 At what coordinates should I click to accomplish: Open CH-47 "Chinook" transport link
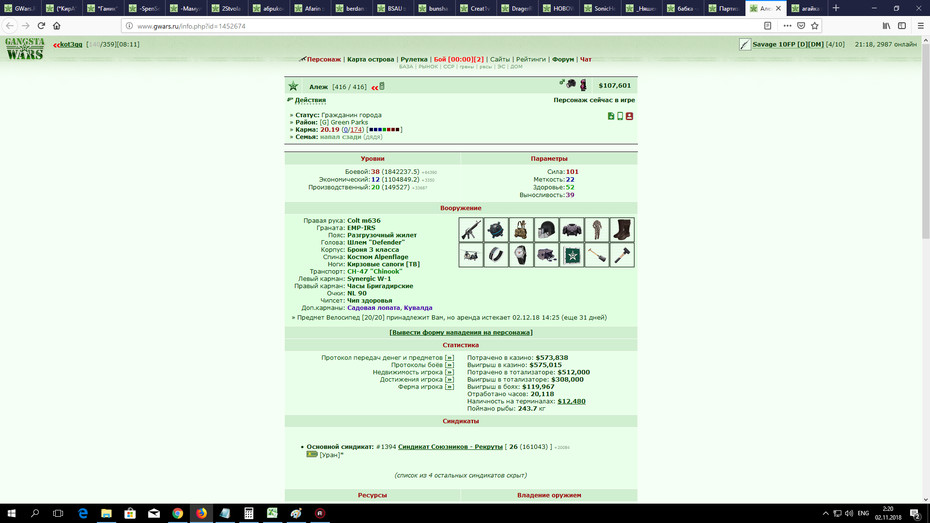(374, 272)
